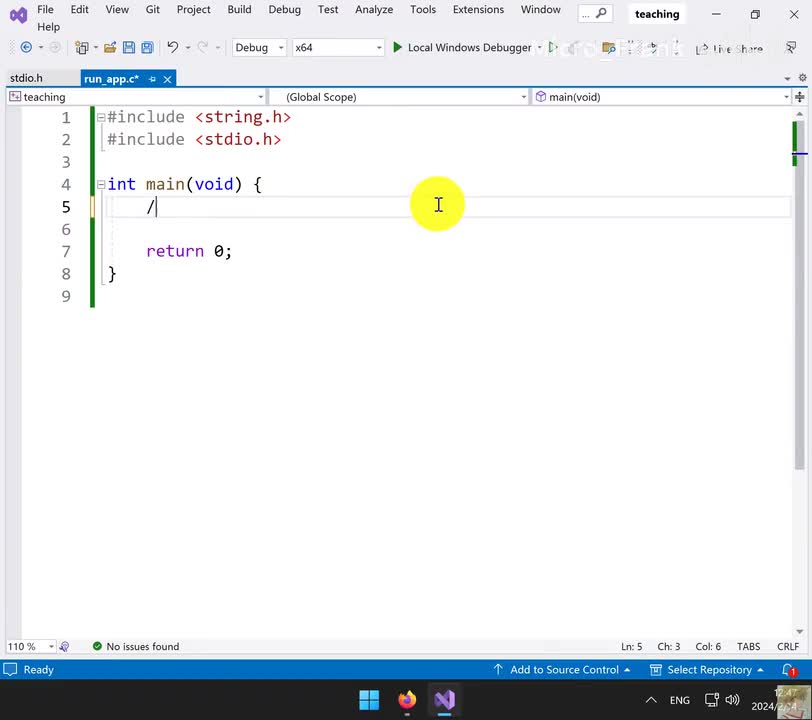Viewport: 812px width, 720px height.
Task: Open the Find in Files folder icon
Action: click(x=608, y=48)
